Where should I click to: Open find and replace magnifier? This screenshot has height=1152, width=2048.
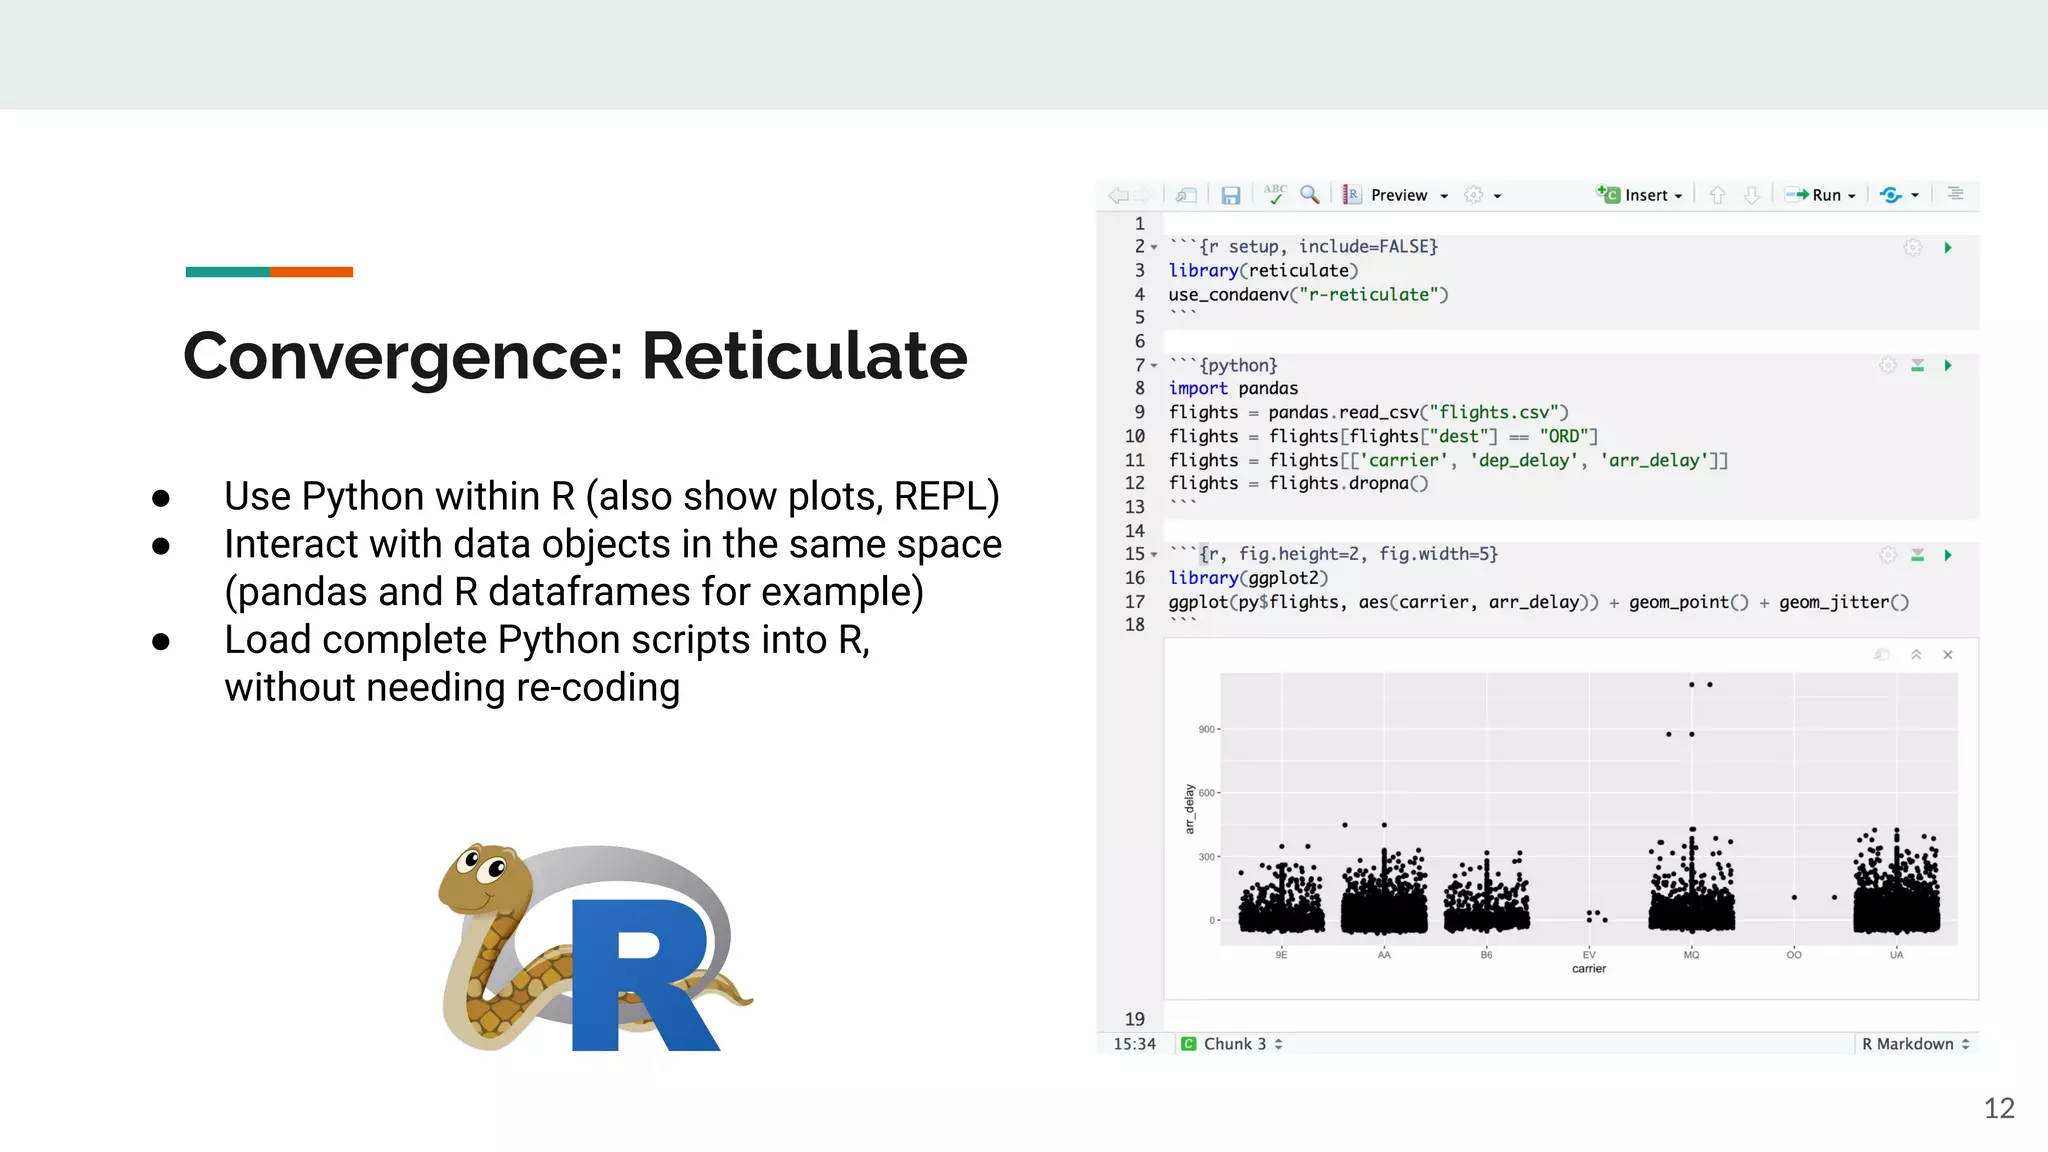pos(1309,195)
